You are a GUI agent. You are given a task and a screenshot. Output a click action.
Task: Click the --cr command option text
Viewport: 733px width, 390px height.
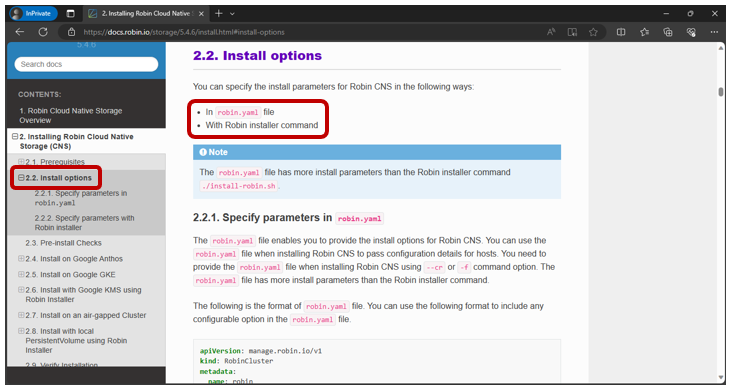coord(434,267)
